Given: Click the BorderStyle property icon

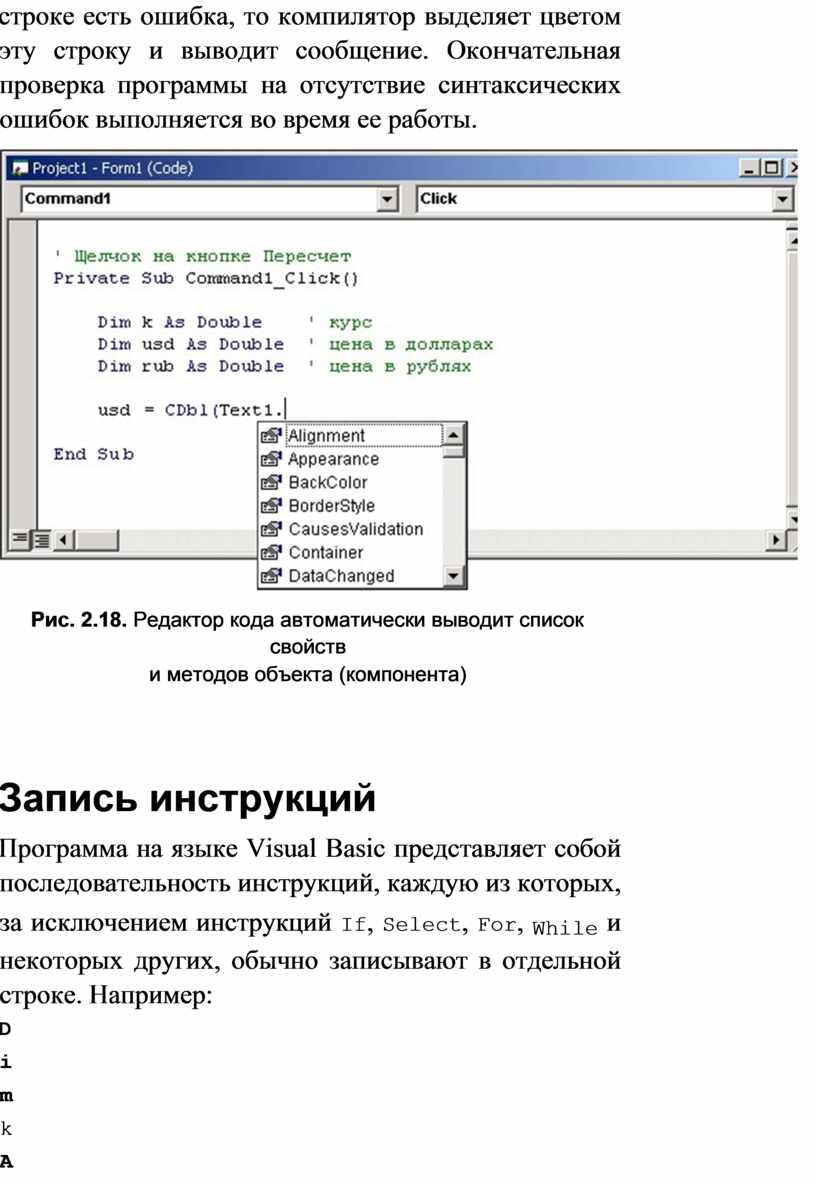Looking at the screenshot, I should pos(271,506).
